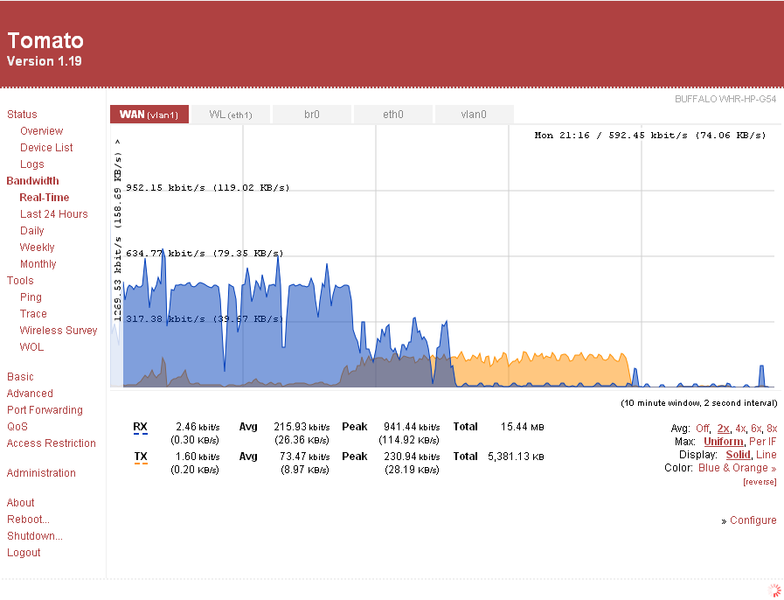Click the TX orange dashed legend indicator
The height and width of the screenshot is (600, 784).
point(140,464)
